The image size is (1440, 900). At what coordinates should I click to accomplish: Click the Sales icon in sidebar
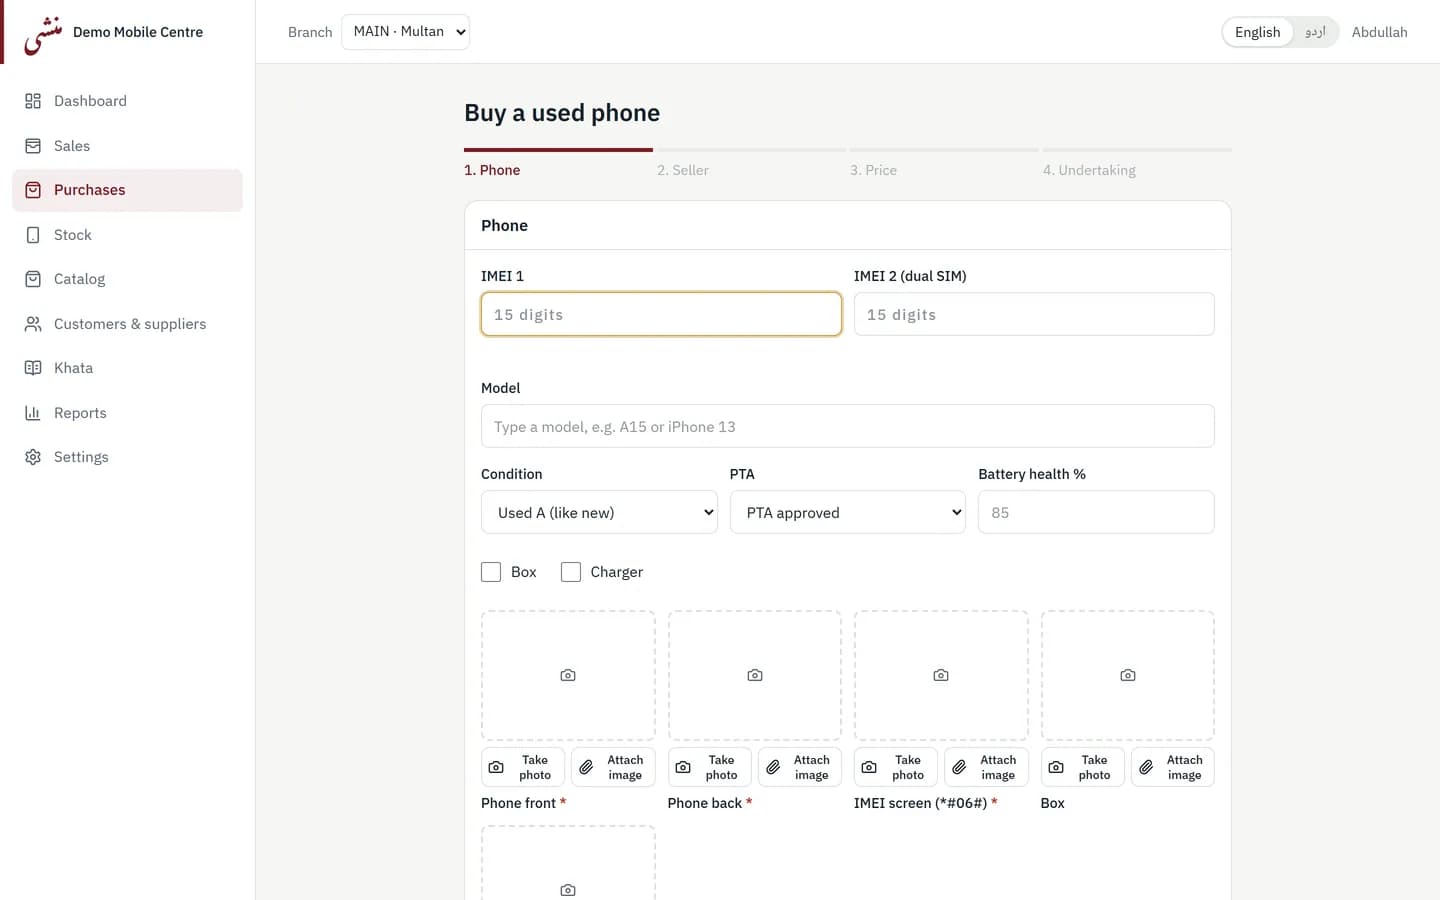[x=33, y=146]
